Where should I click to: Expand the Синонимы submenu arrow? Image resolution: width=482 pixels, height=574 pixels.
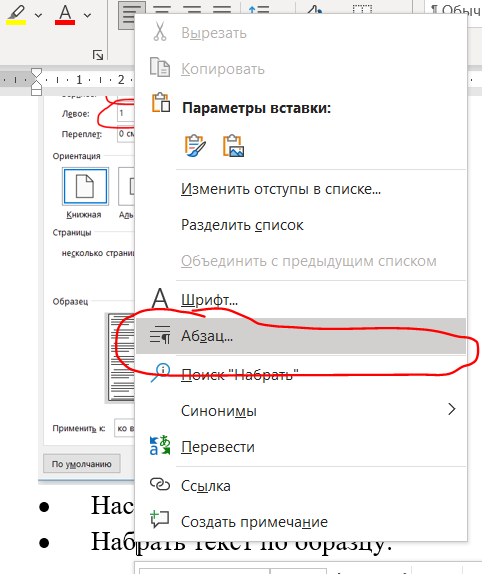[x=452, y=409]
